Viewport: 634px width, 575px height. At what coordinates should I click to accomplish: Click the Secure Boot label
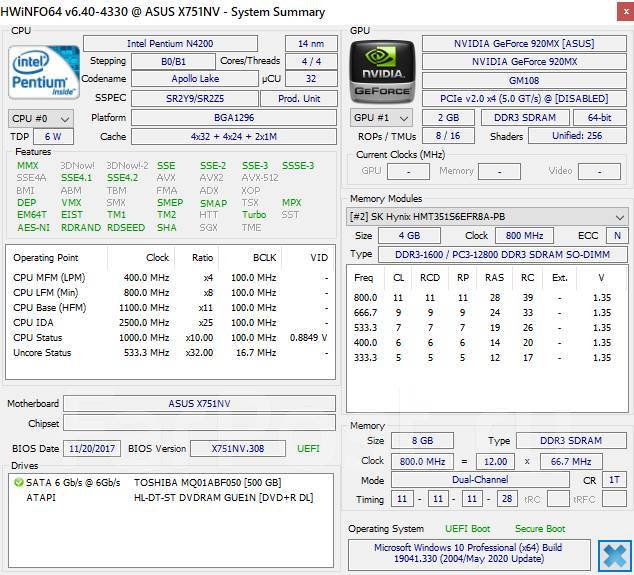click(540, 528)
